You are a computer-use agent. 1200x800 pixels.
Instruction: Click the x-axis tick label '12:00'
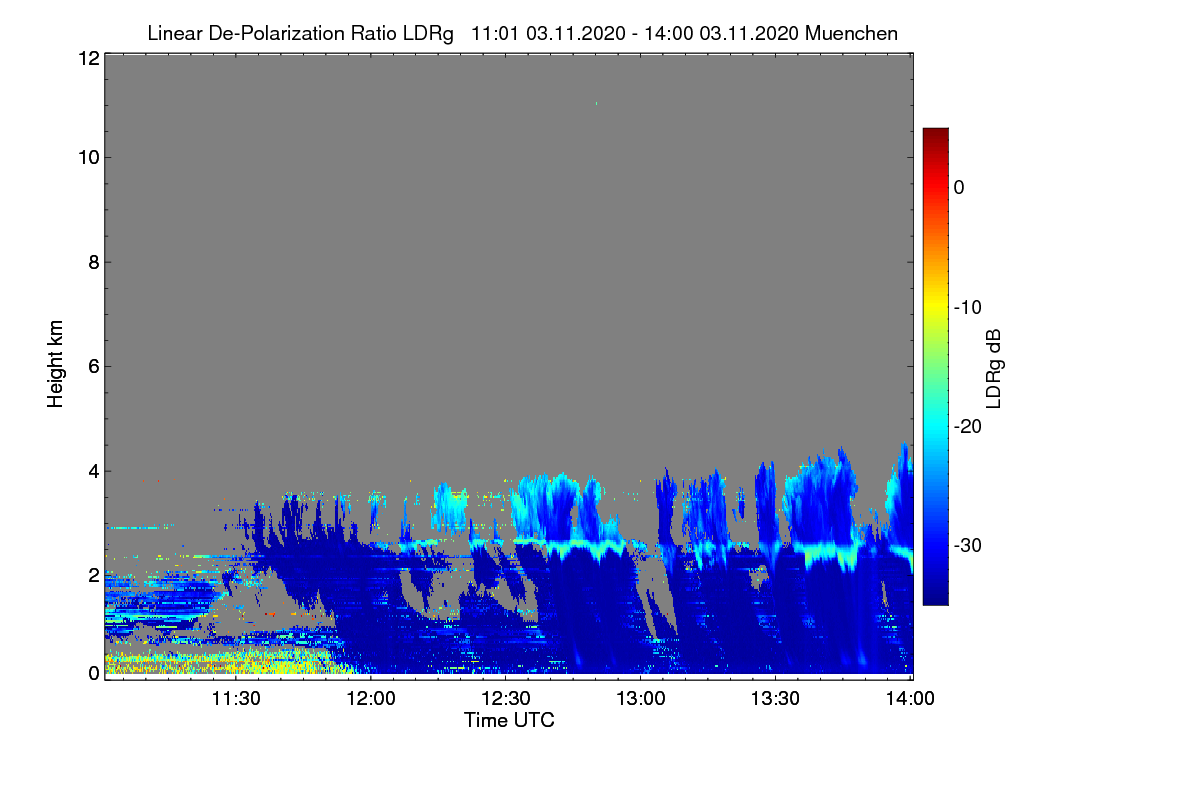click(x=371, y=698)
